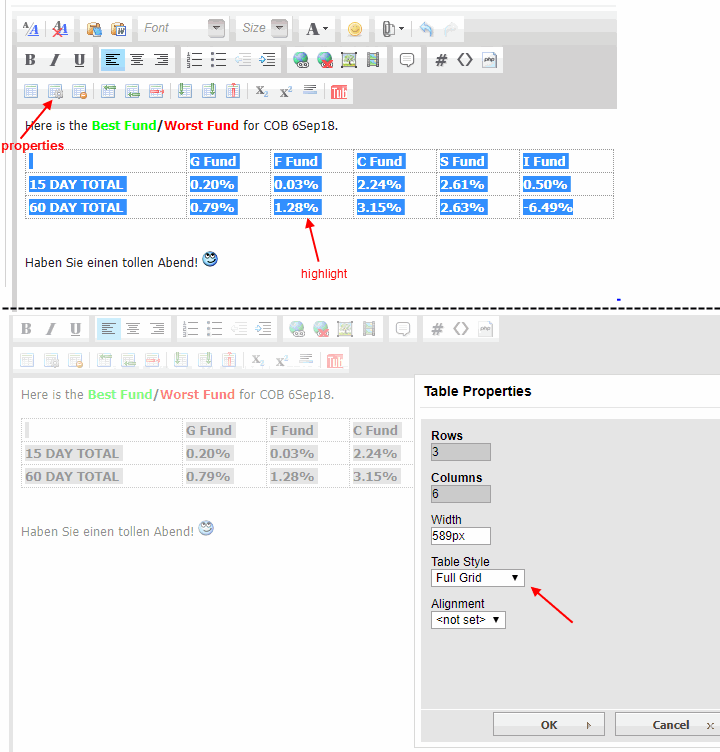Click the OK button in Table Properties
Viewport: 720px width, 752px height.
(549, 725)
